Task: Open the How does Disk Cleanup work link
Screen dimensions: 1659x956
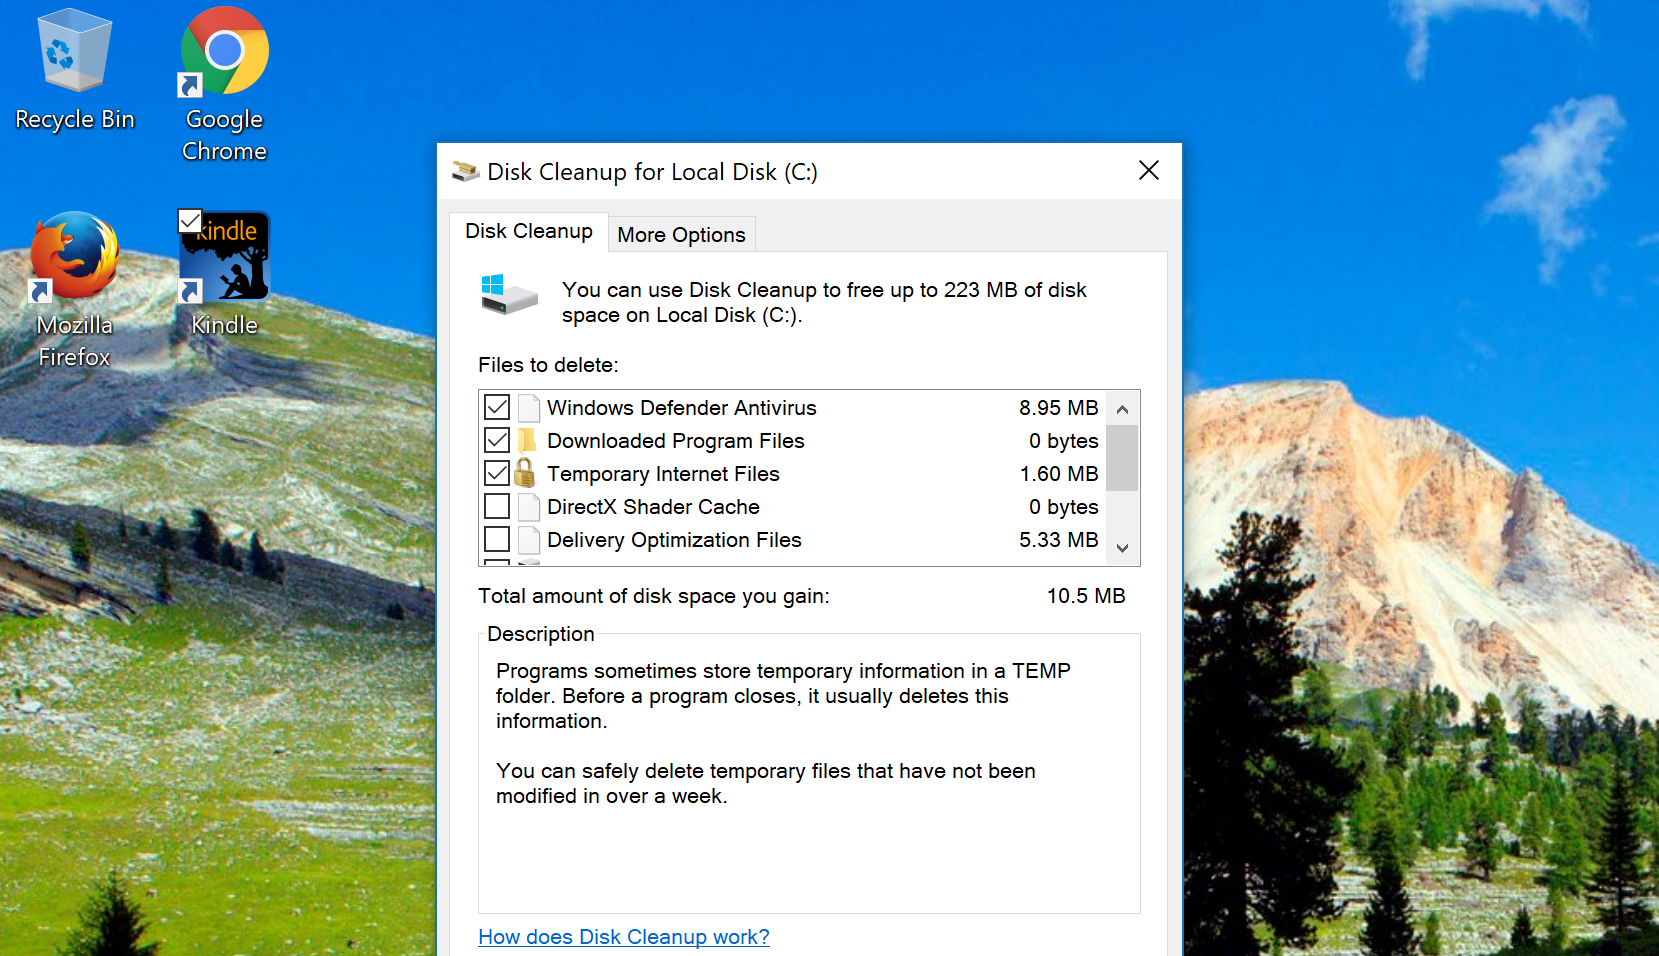Action: click(x=623, y=937)
